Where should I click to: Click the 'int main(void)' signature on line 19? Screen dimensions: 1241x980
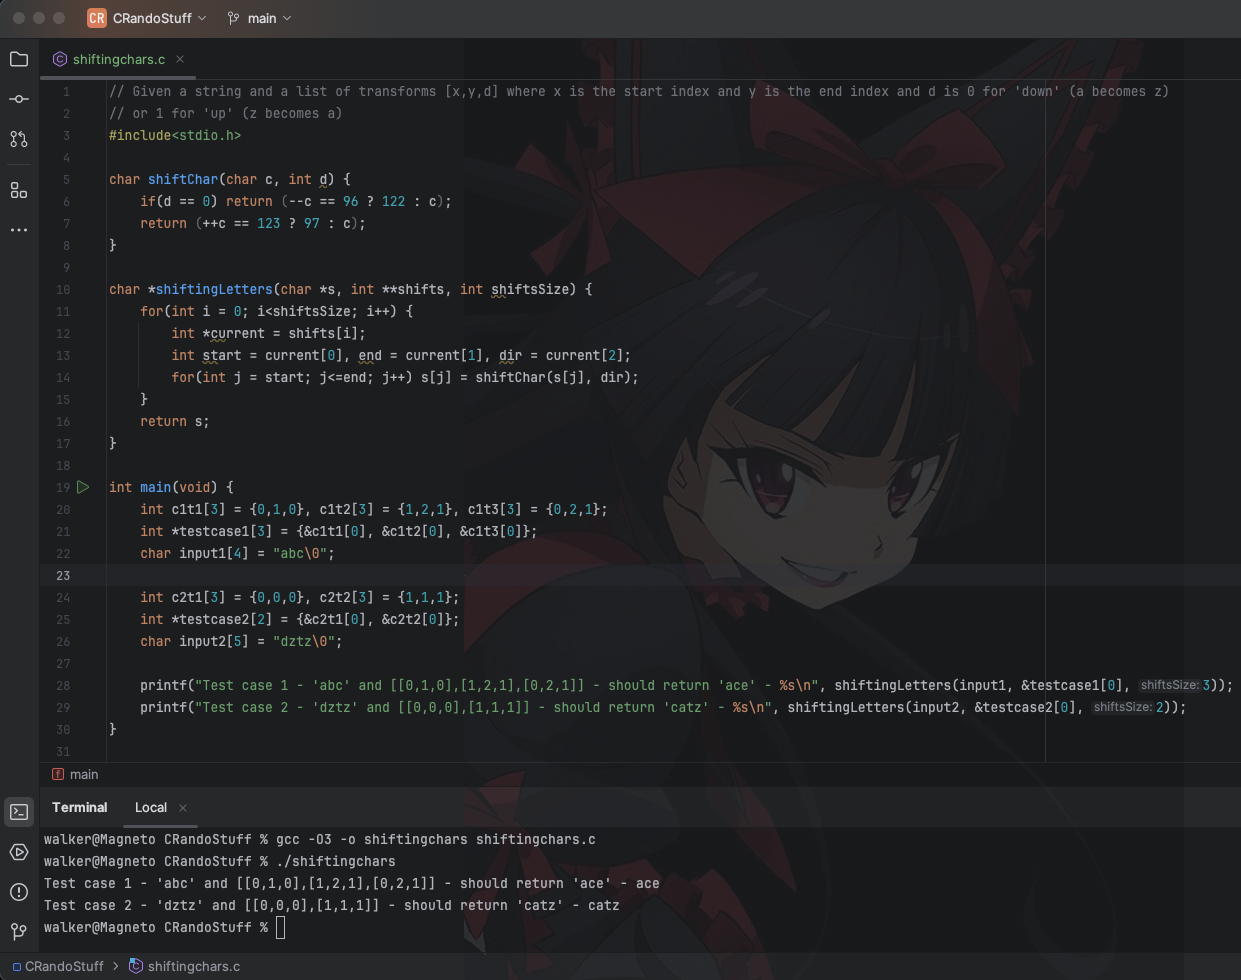(x=171, y=487)
